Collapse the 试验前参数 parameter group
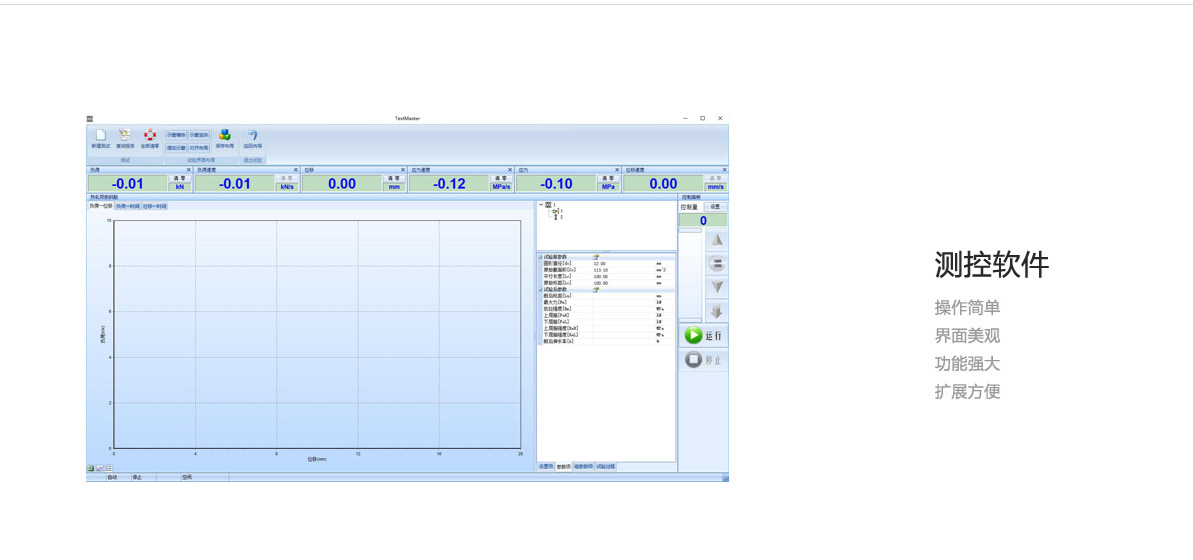Screen dimensions: 1193x560 pyautogui.click(x=540, y=257)
